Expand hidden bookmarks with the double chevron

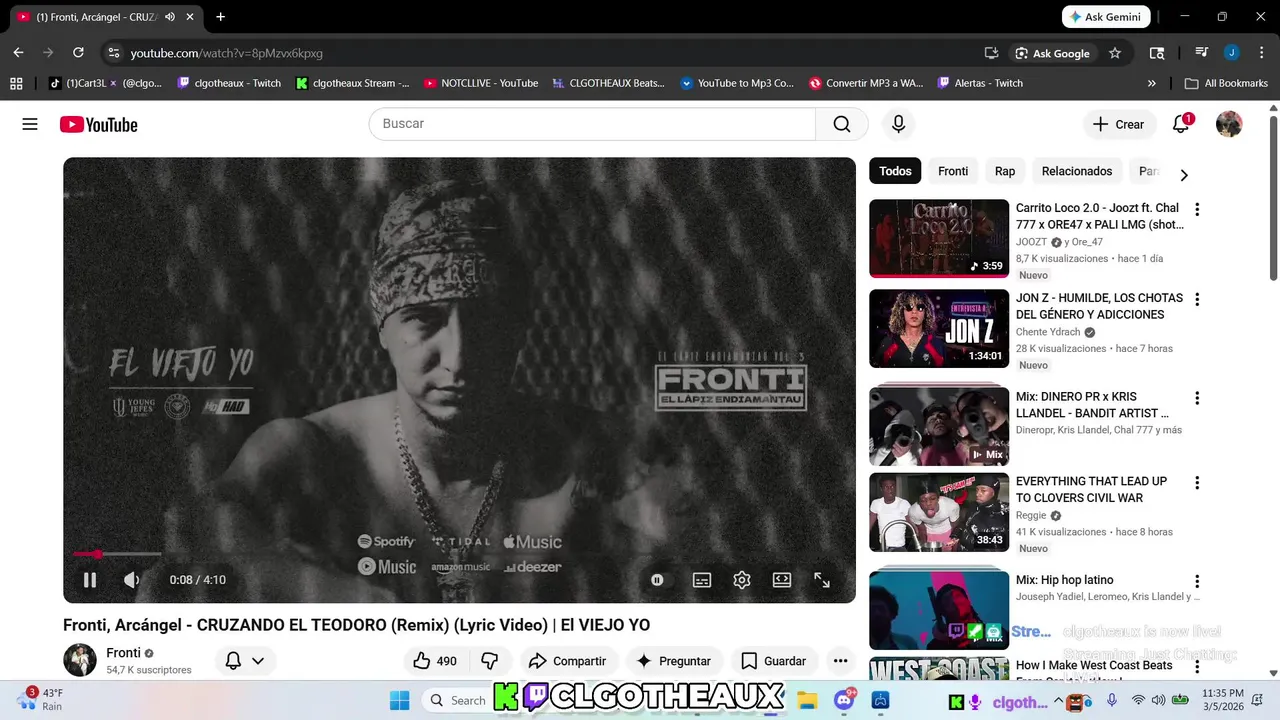coord(1152,83)
